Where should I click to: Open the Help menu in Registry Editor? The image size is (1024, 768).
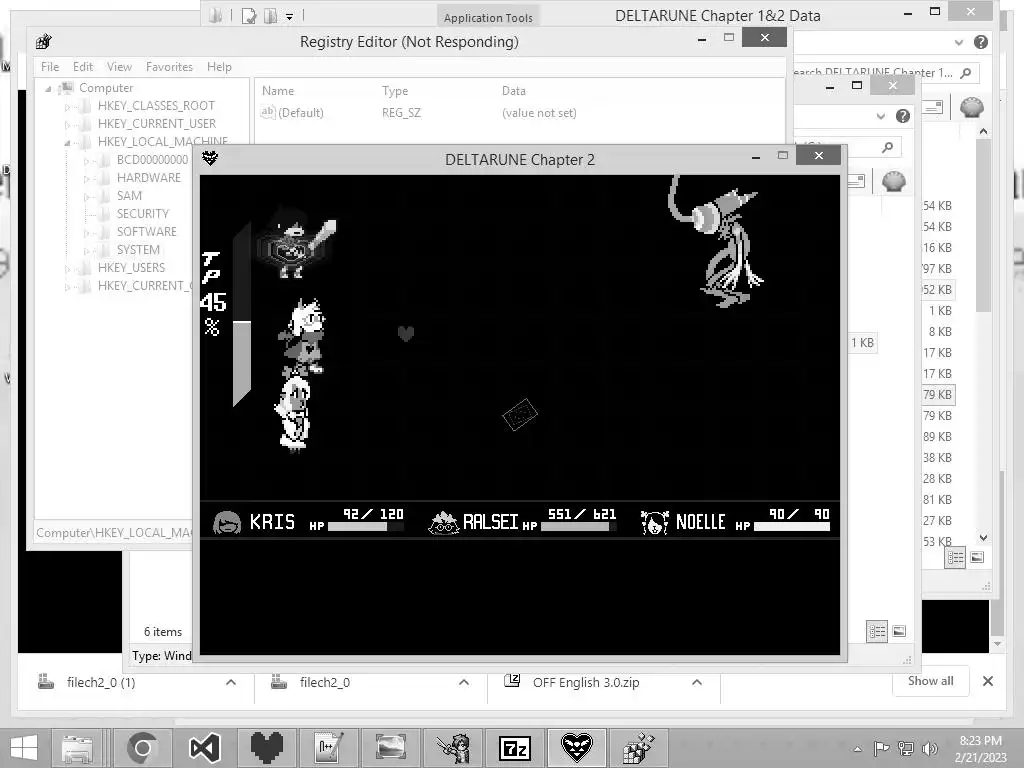pyautogui.click(x=219, y=67)
